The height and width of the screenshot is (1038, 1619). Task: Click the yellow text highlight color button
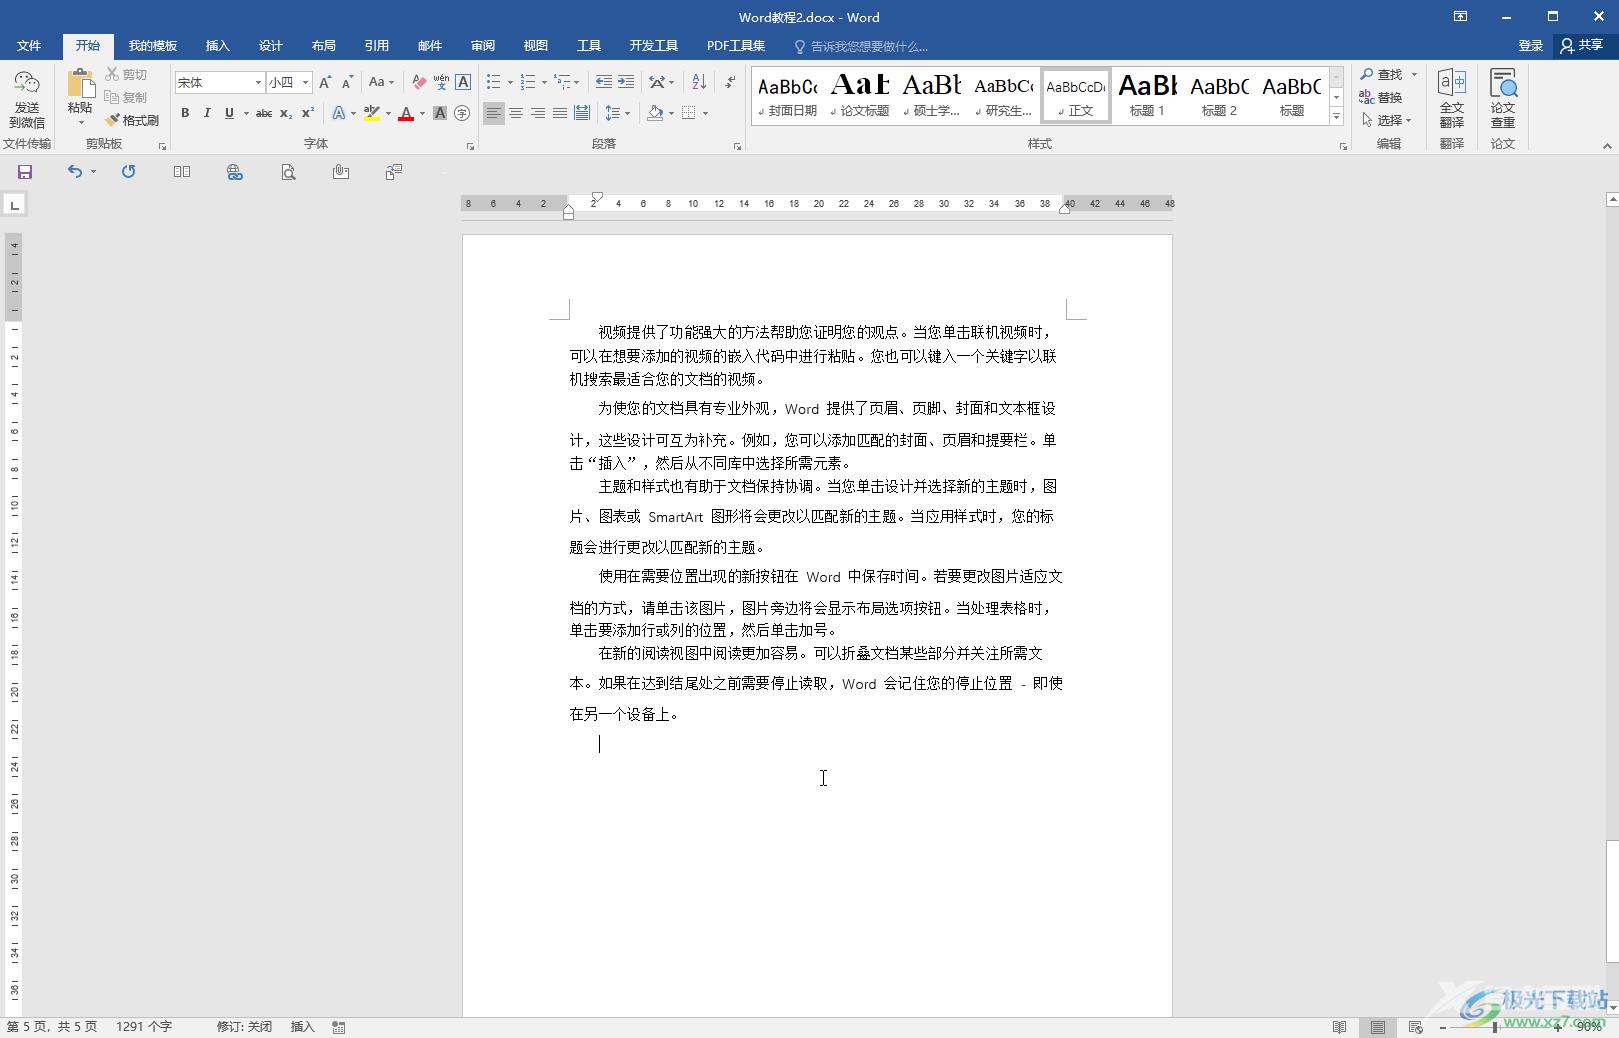pos(372,113)
